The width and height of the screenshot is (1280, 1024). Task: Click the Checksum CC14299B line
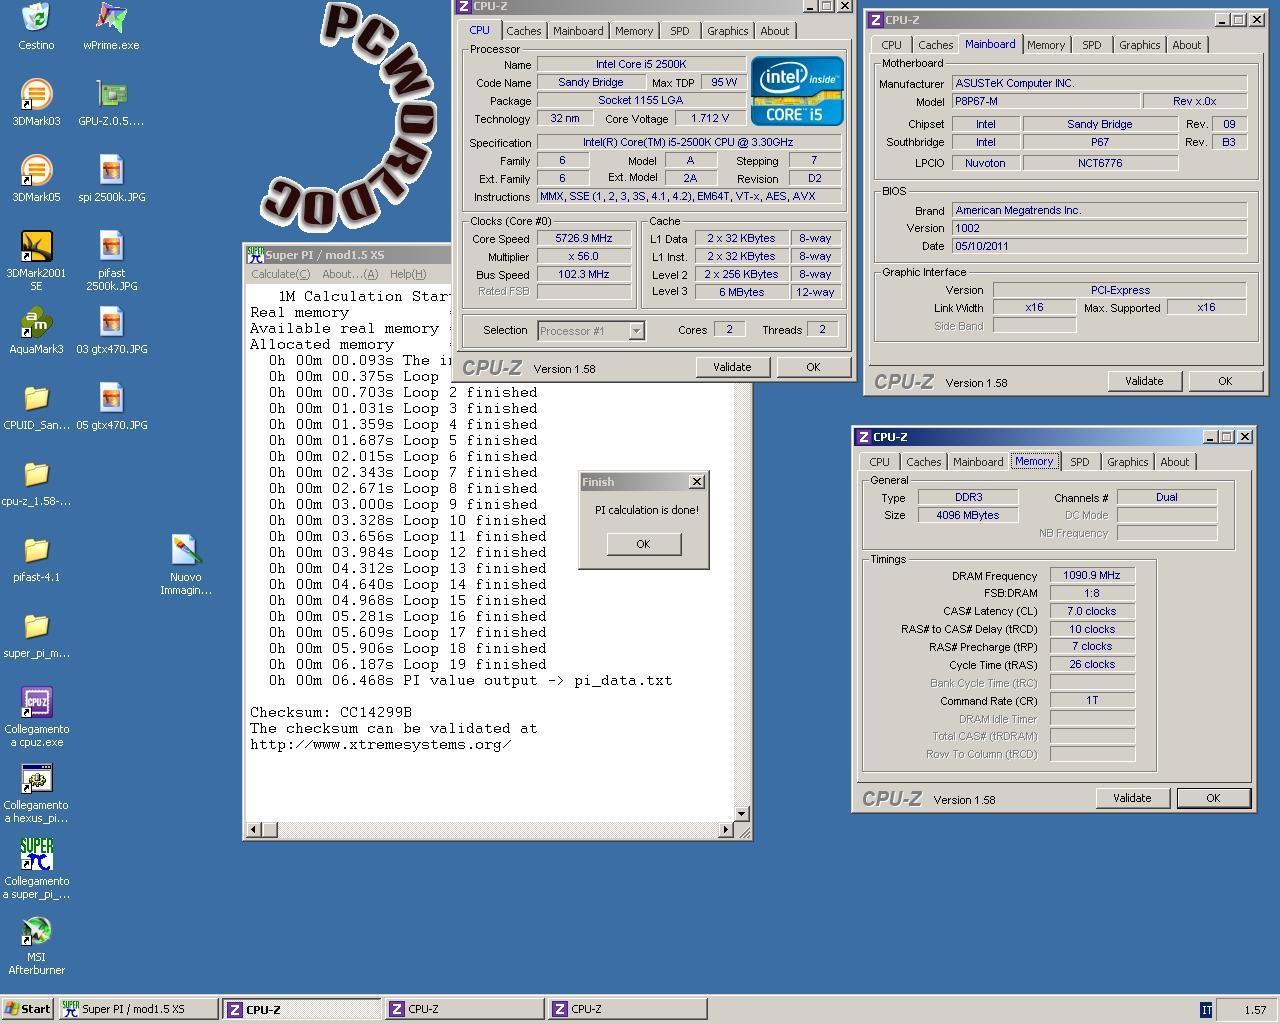pos(331,713)
